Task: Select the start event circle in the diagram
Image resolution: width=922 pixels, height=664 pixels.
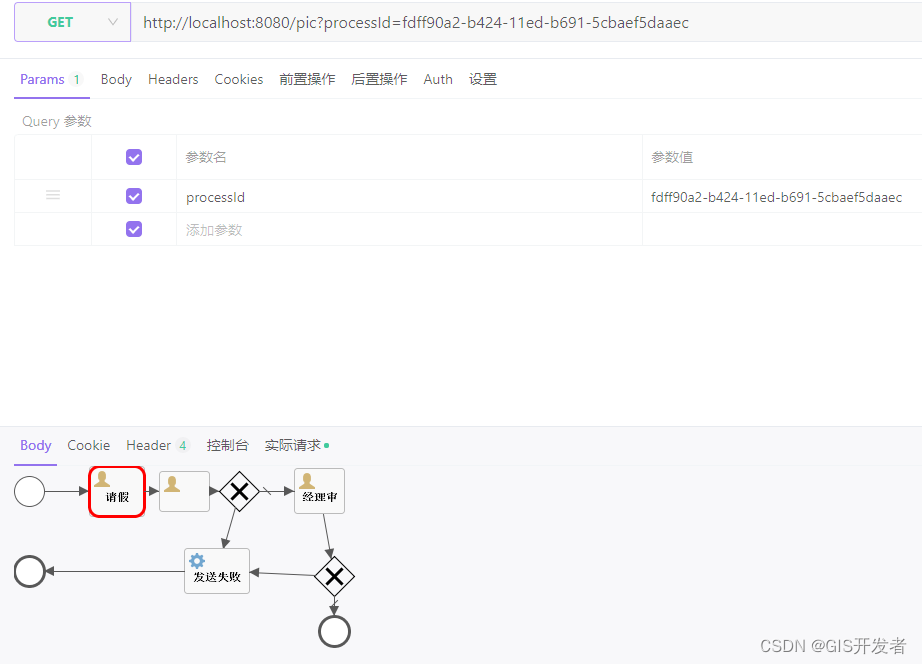Action: (29, 491)
